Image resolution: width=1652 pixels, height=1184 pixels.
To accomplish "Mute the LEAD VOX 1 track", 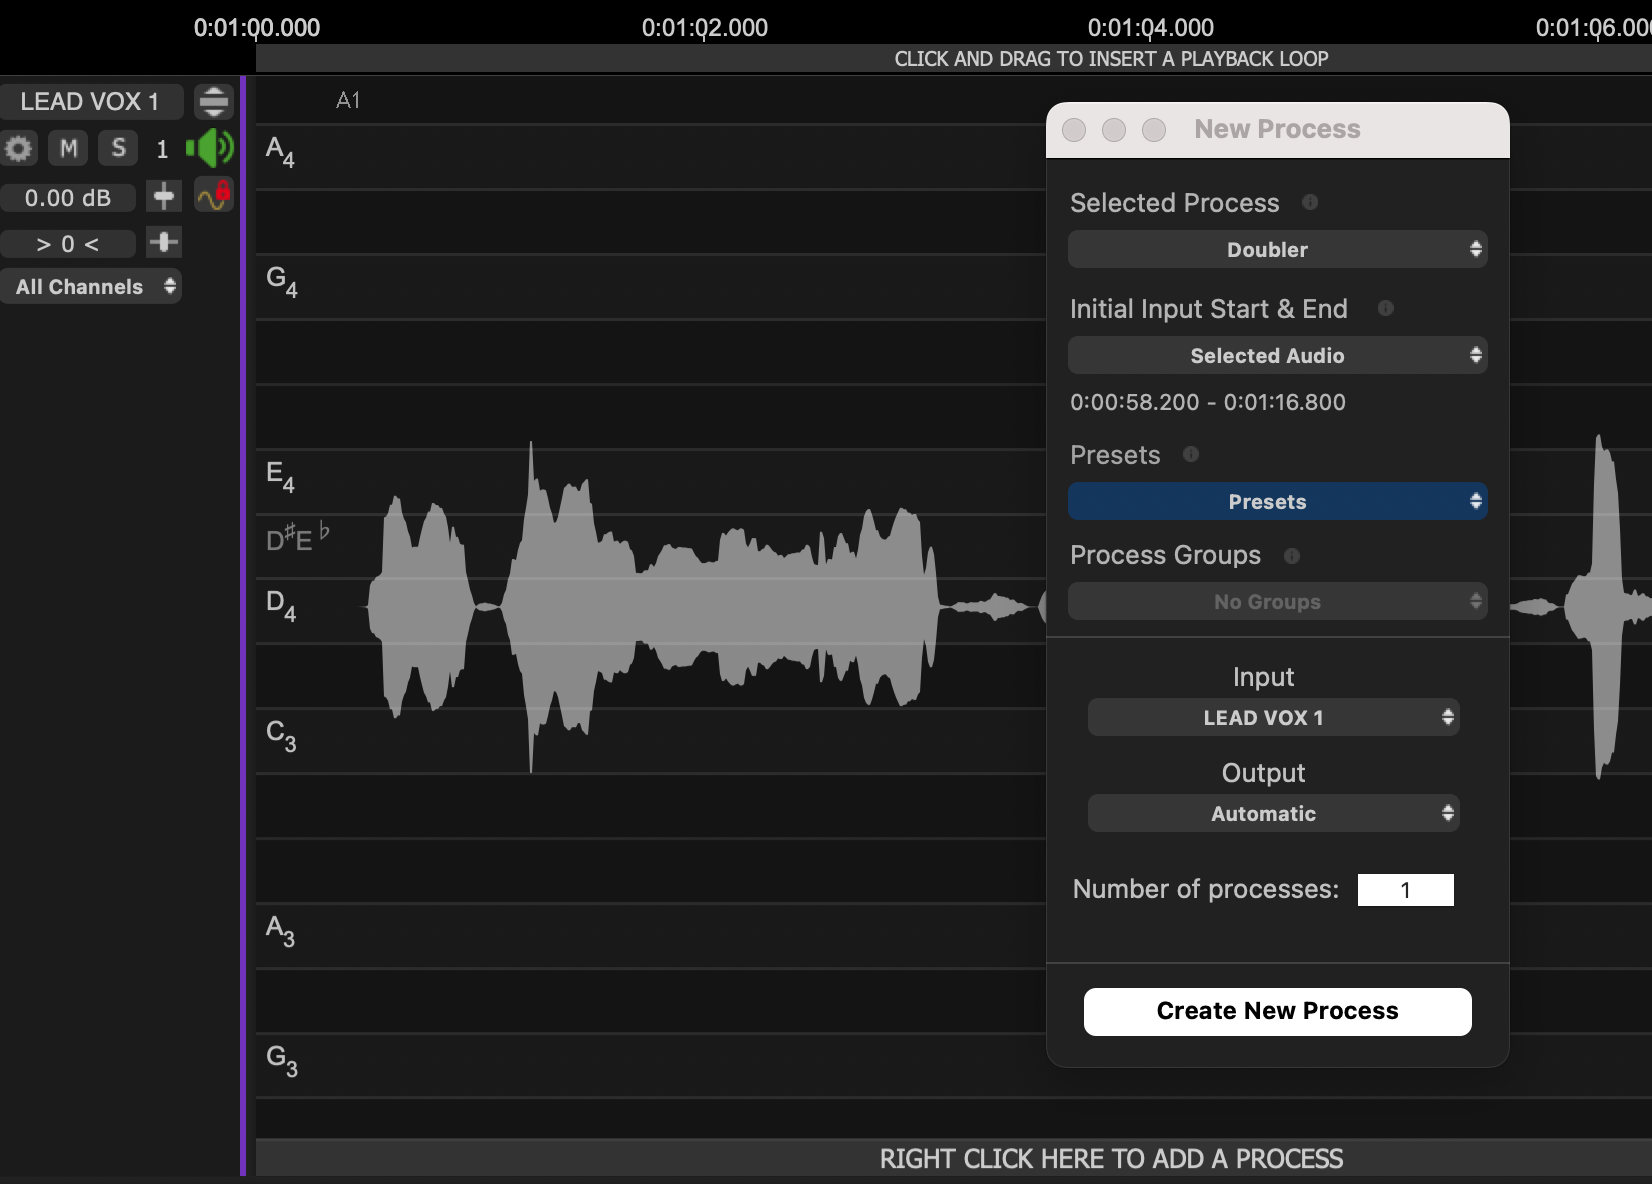I will 68,149.
